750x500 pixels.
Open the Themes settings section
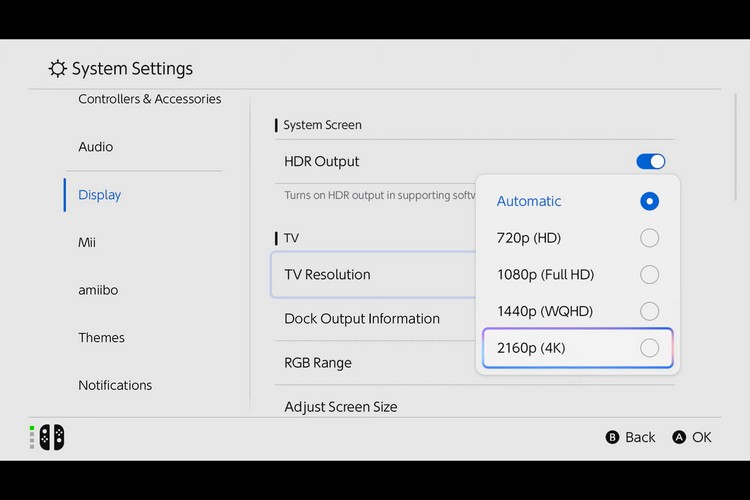(101, 338)
